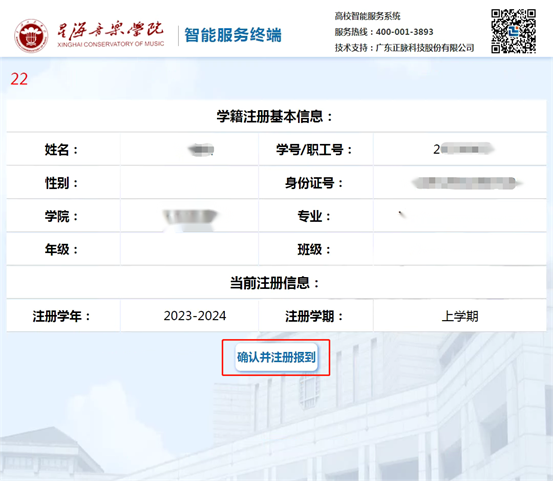The height and width of the screenshot is (481, 553).
Task: Click the 注册学年 label cell
Action: pyautogui.click(x=63, y=316)
